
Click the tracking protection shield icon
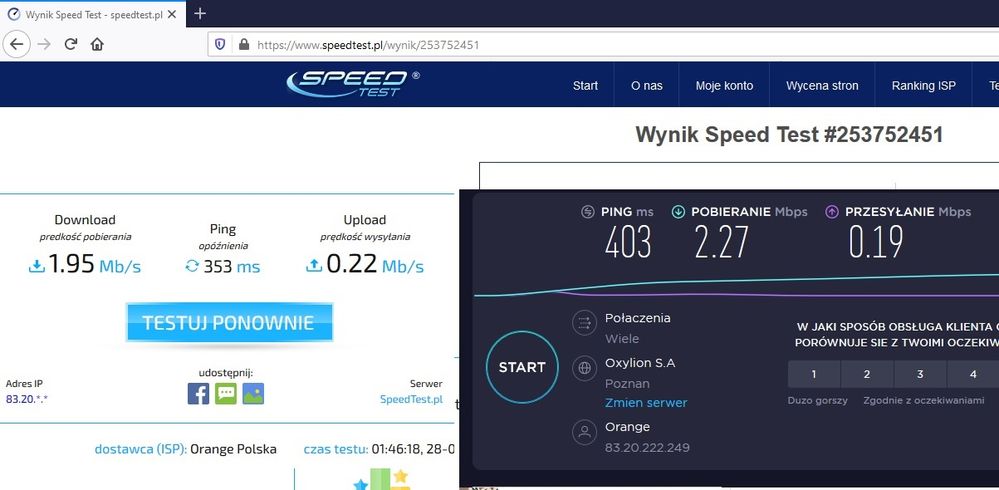[220, 44]
